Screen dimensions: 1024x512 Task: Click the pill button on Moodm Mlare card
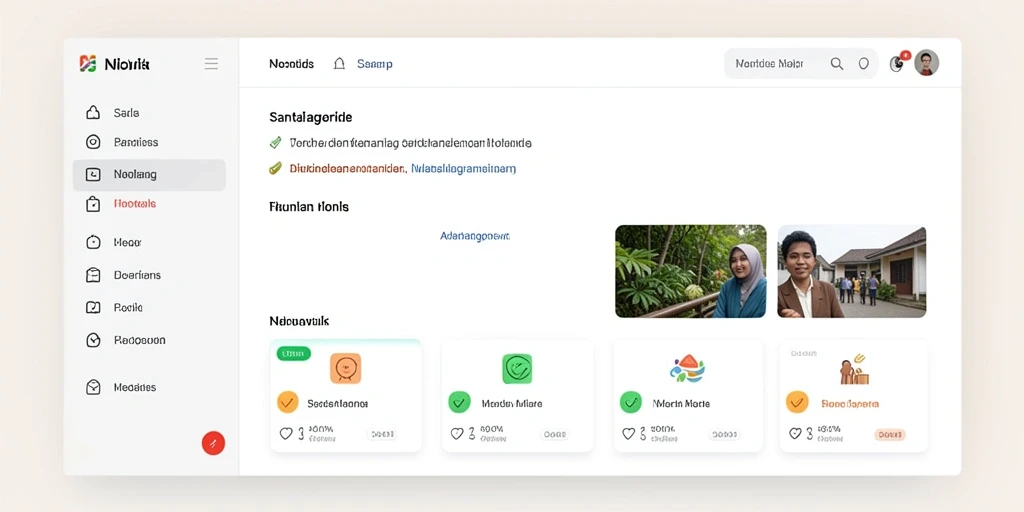pyautogui.click(x=554, y=434)
